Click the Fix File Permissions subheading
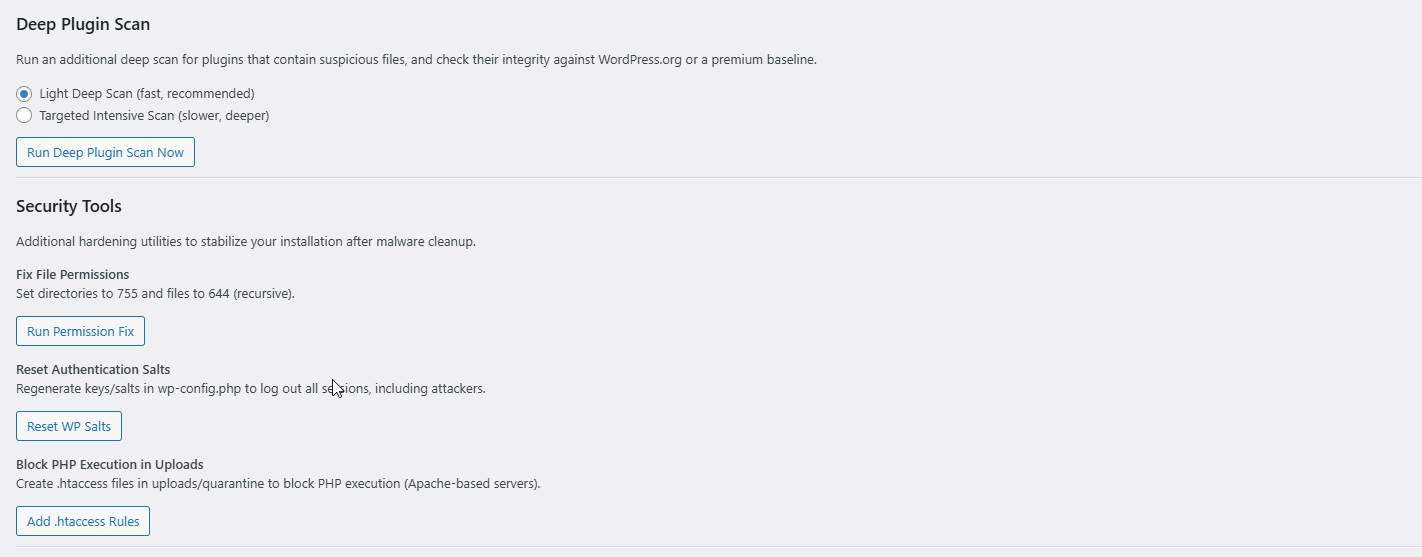 [x=73, y=274]
